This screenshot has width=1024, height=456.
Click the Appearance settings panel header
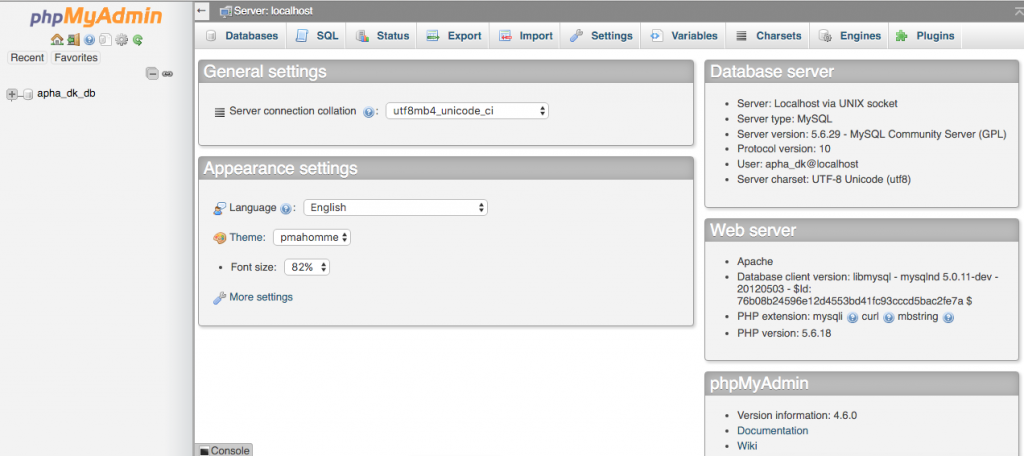[446, 169]
